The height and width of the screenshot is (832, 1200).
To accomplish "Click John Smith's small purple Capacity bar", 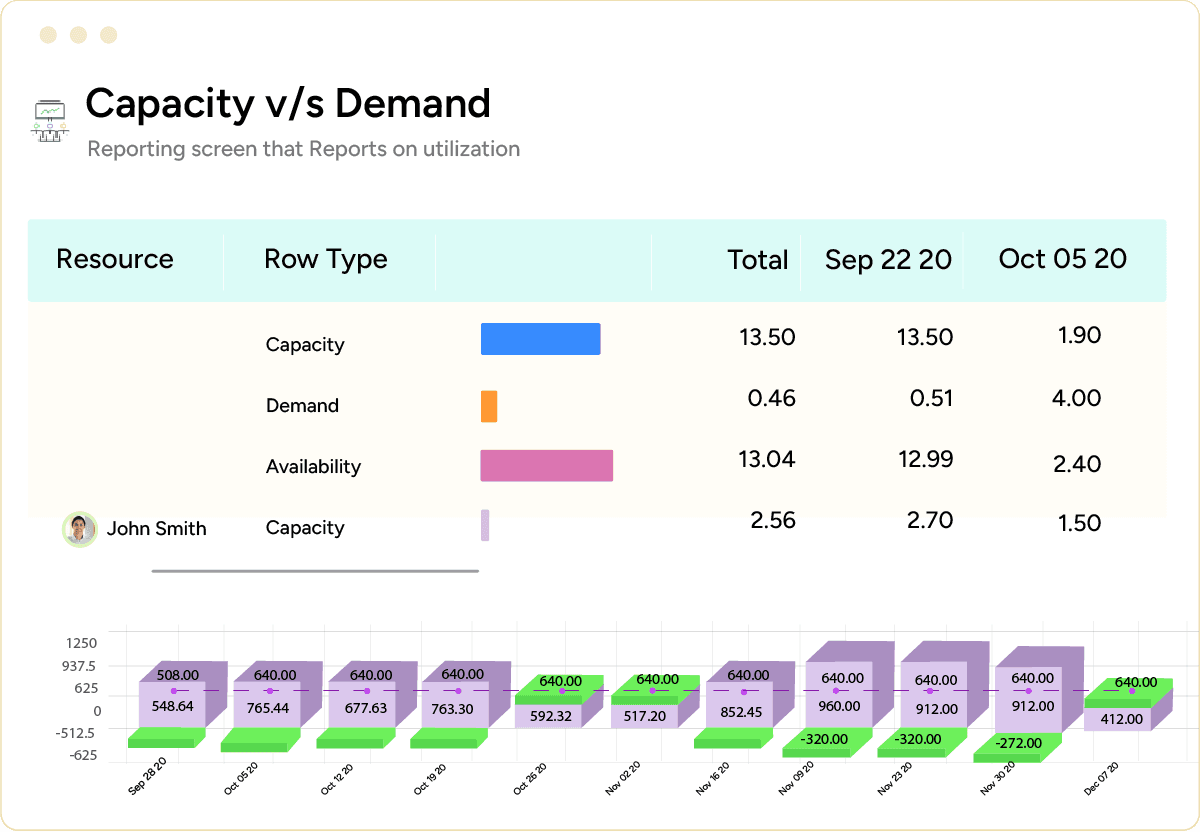I will tap(485, 526).
